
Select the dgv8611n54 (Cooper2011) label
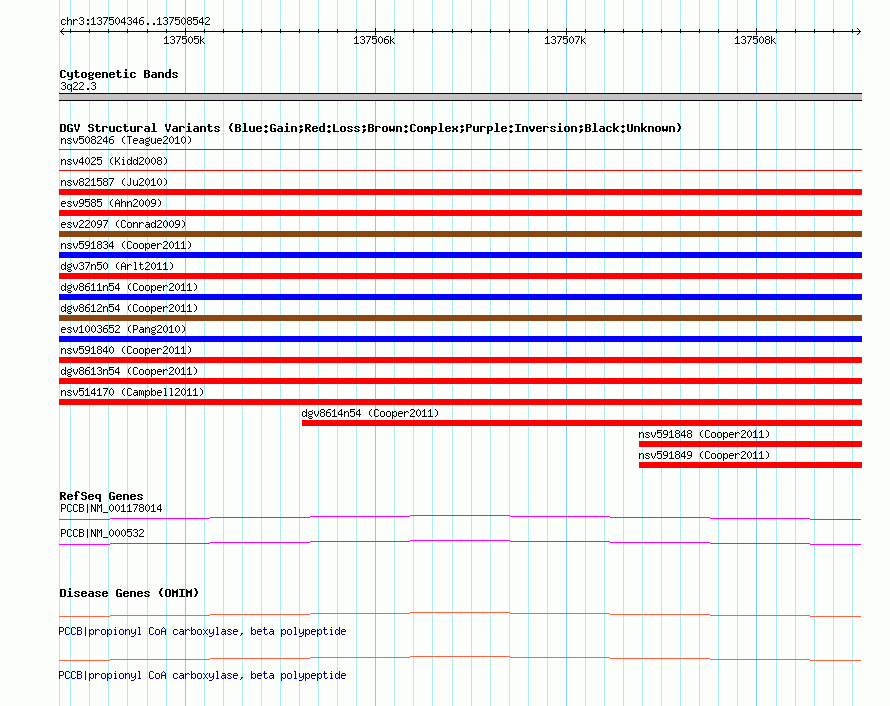(x=129, y=287)
